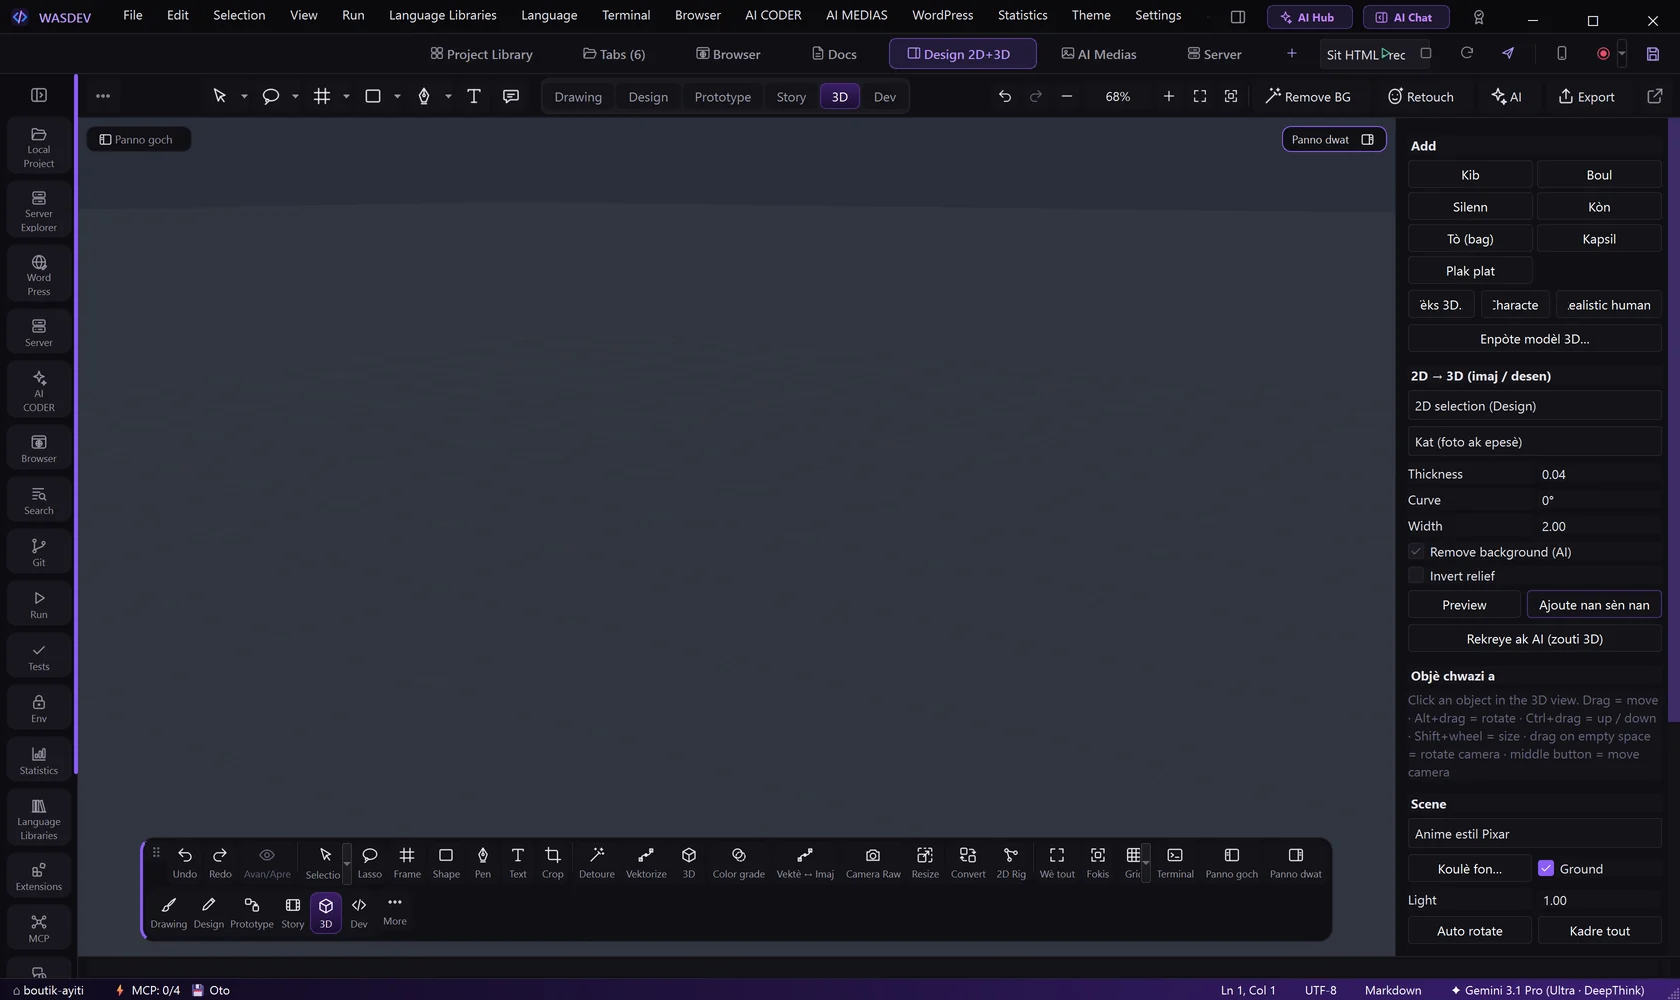Click the Convert tool icon
Screen dimensions: 1680x1000
968,862
